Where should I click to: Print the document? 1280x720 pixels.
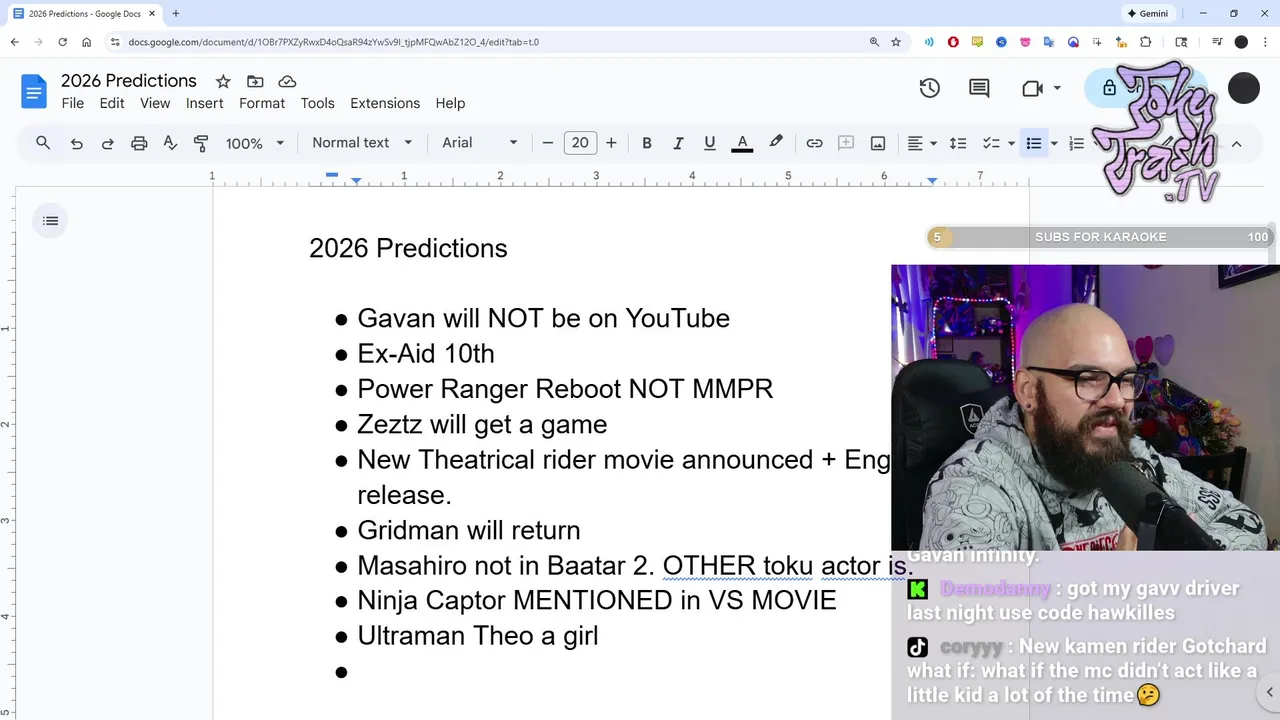tap(139, 143)
